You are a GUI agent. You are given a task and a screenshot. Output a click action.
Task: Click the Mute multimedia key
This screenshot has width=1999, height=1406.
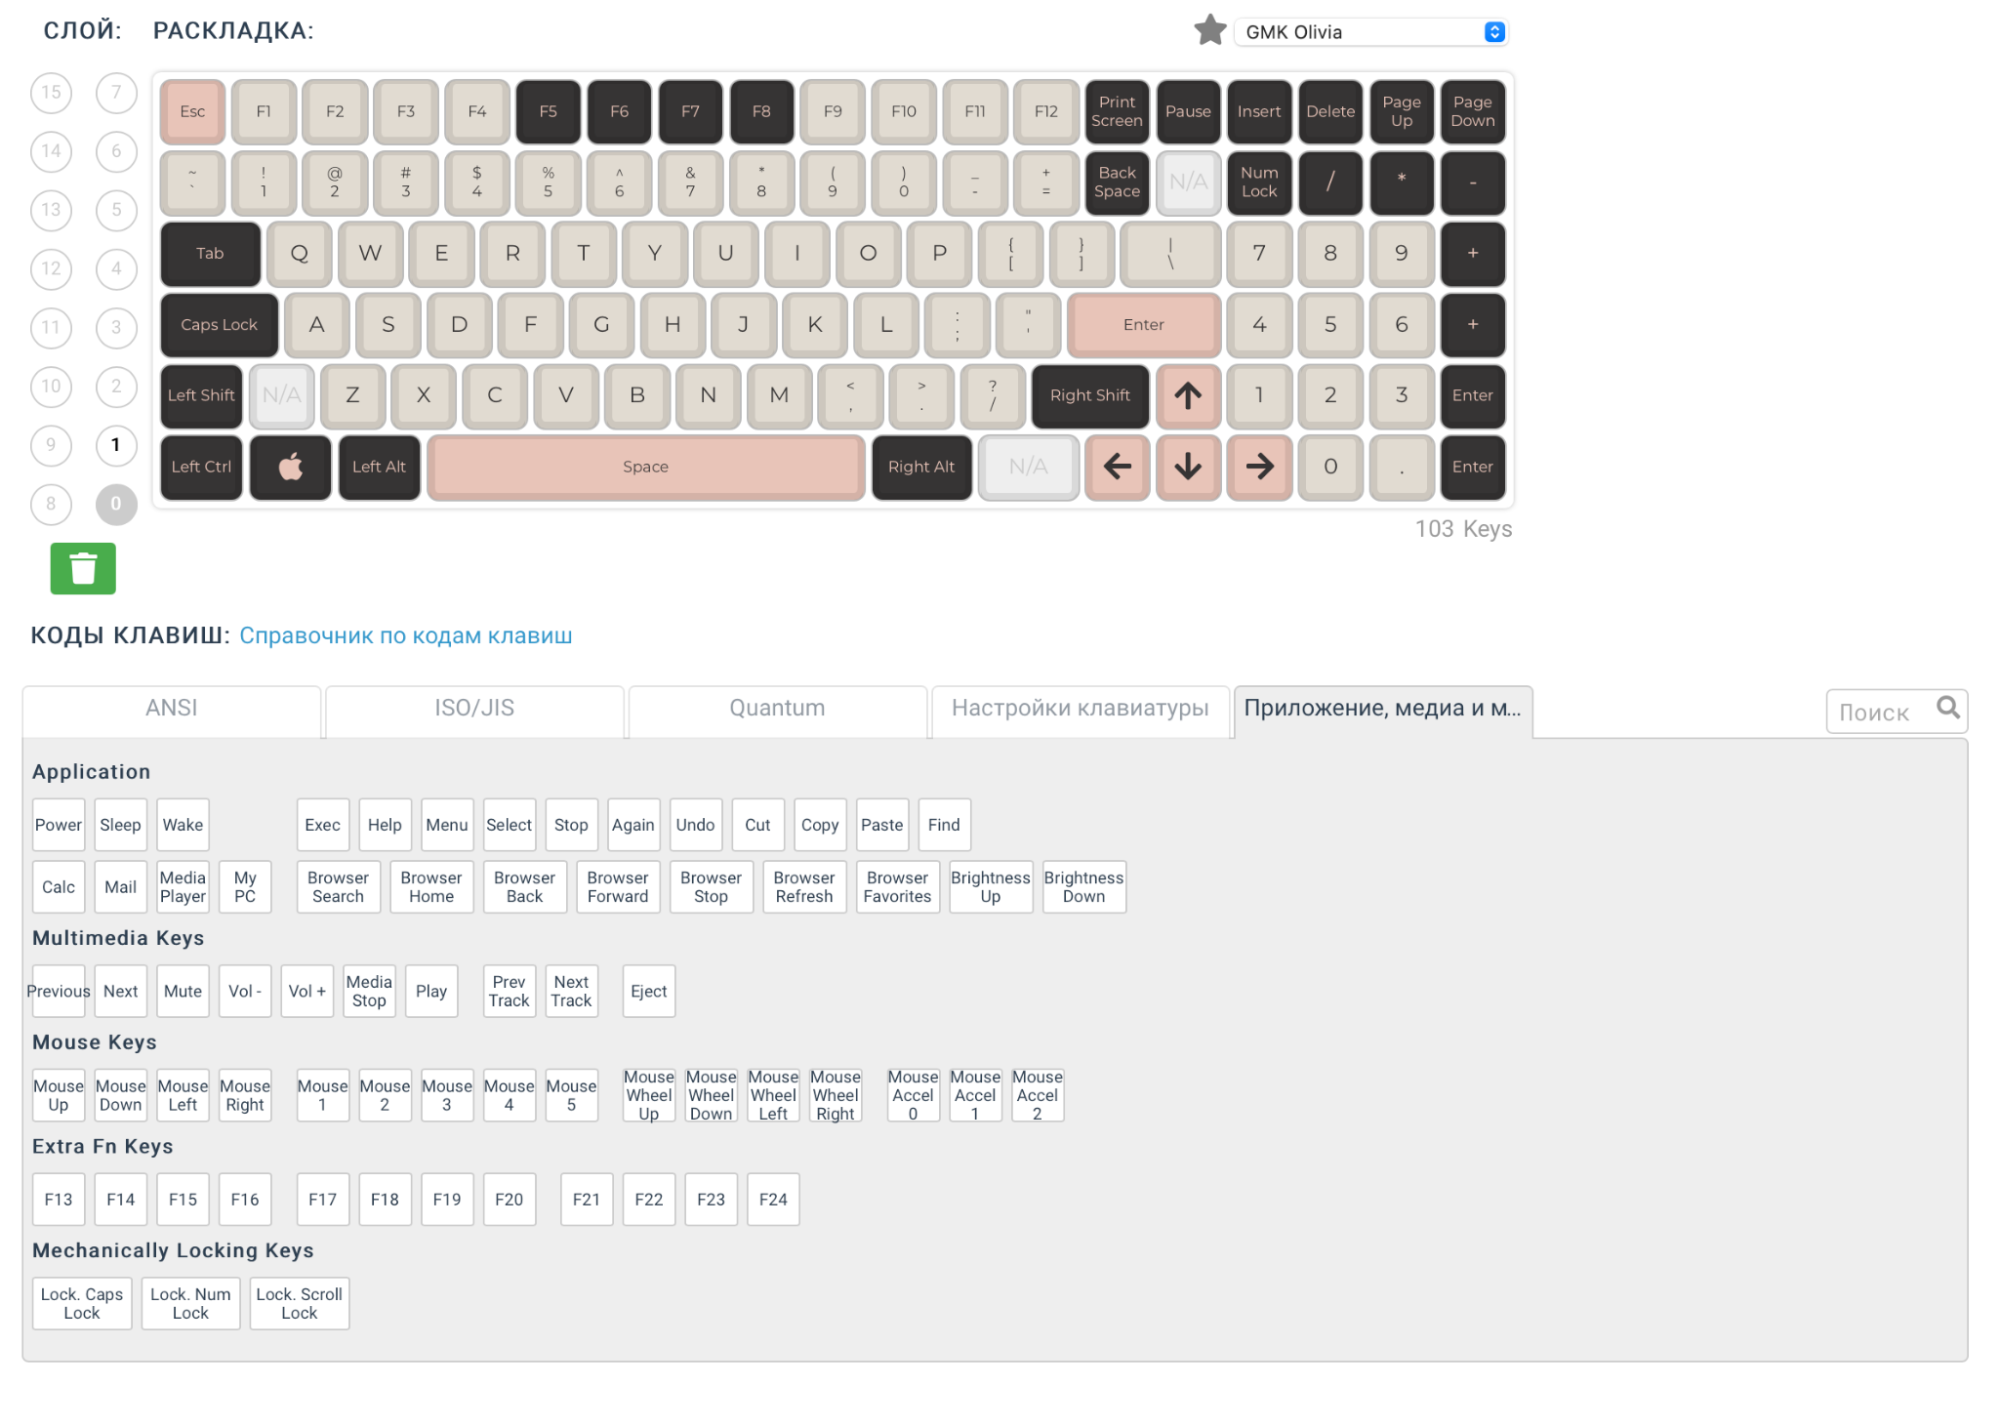coord(183,991)
